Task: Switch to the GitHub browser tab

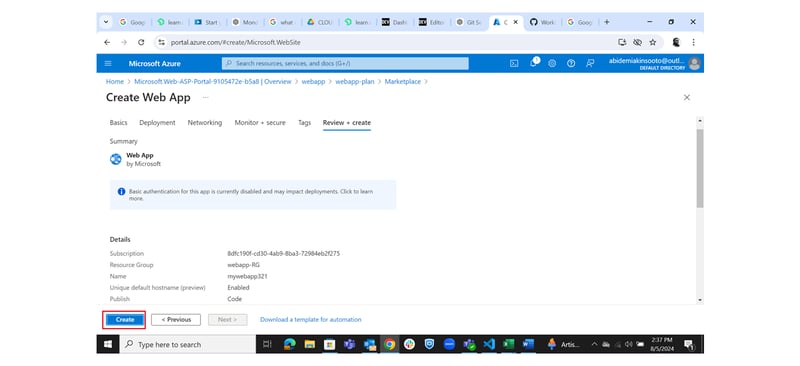Action: (543, 22)
